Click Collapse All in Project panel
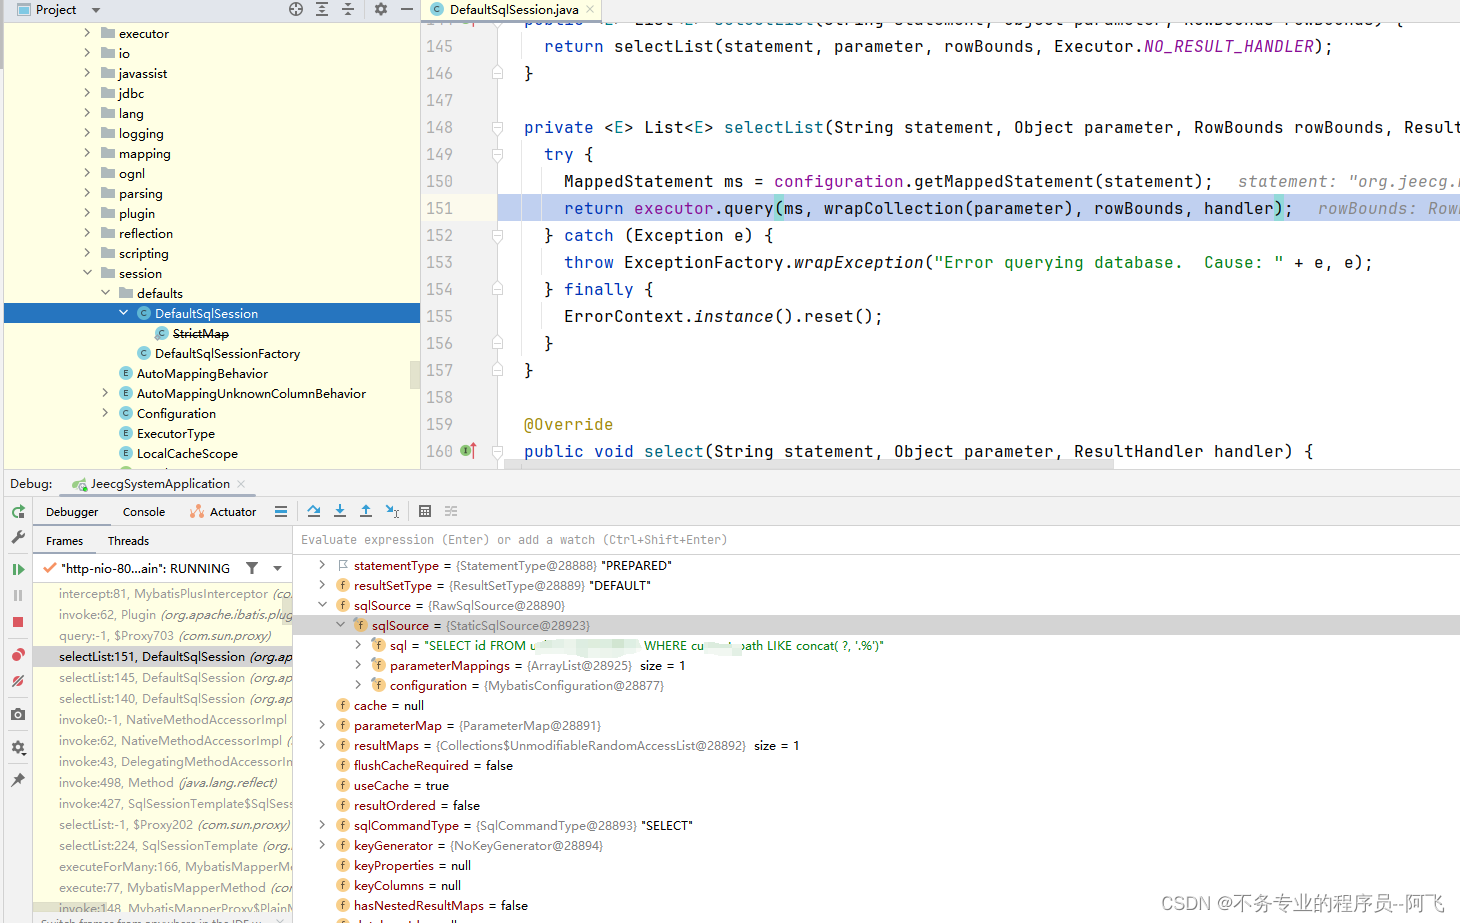 [348, 9]
